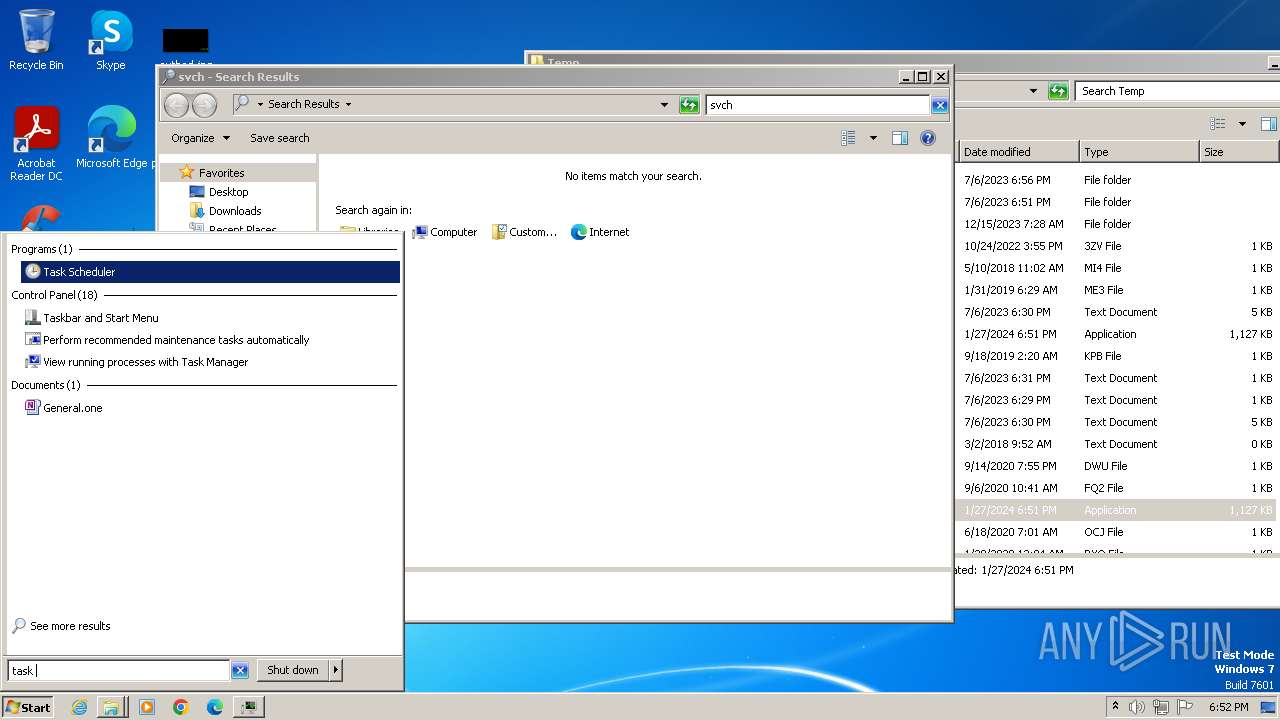Sort by Date modified column

click(x=1019, y=152)
